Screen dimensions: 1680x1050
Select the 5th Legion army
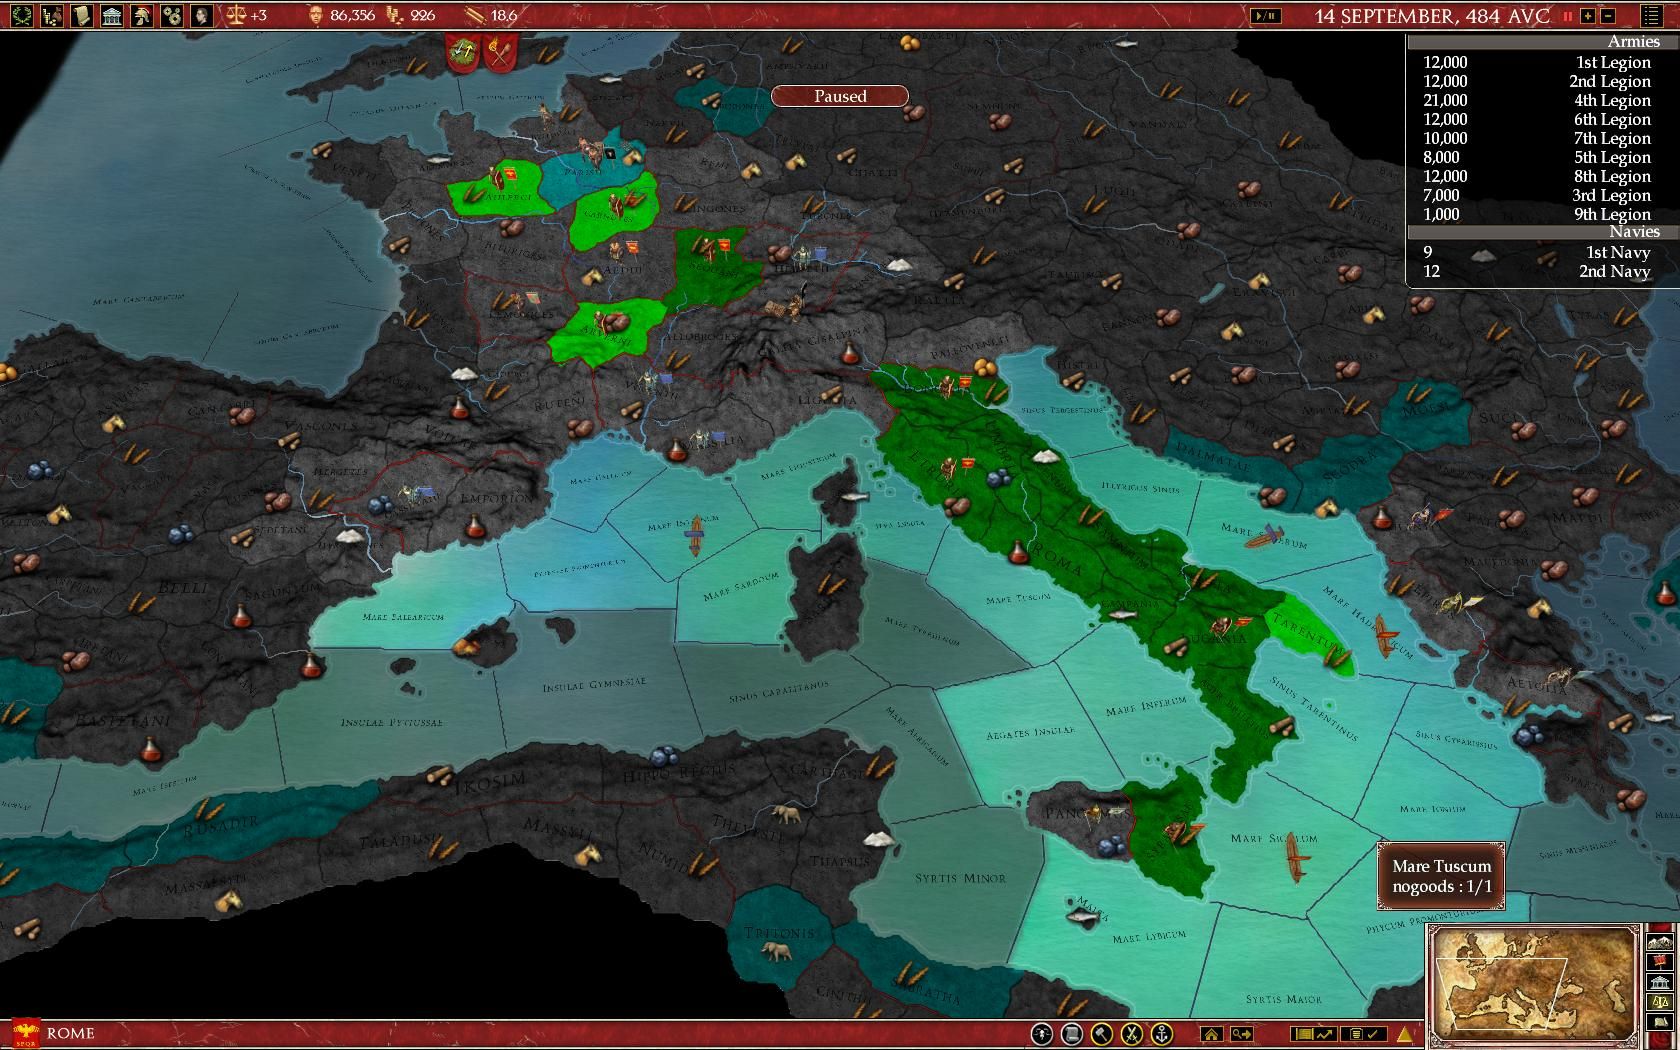point(1537,157)
